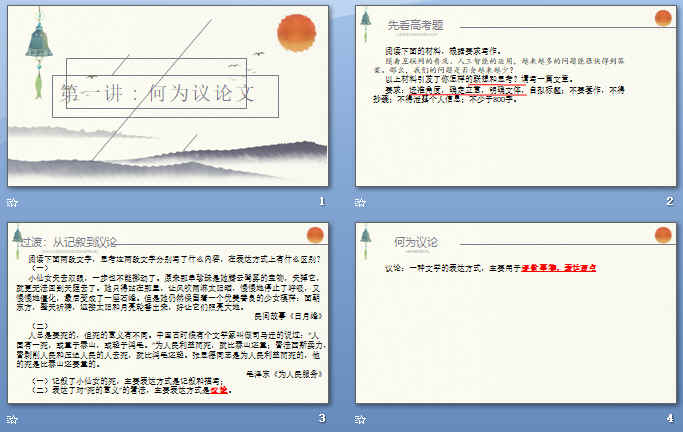This screenshot has width=683, height=432.
Task: Click the title text 第一讲：何为议论文
Action: click(x=158, y=94)
